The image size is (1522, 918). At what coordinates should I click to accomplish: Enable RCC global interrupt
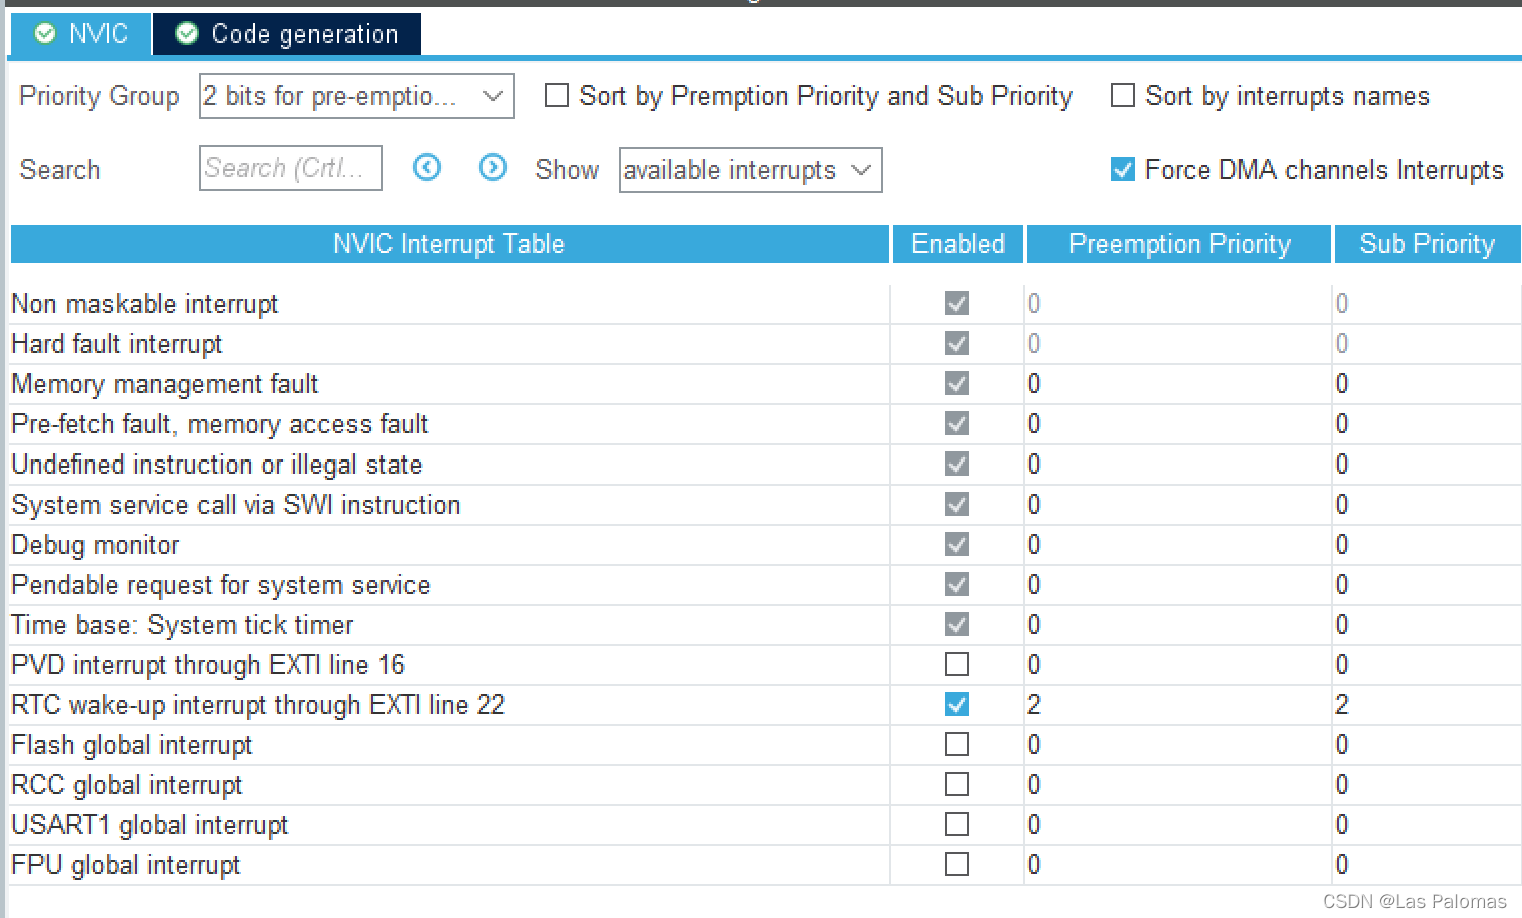pyautogui.click(x=957, y=784)
